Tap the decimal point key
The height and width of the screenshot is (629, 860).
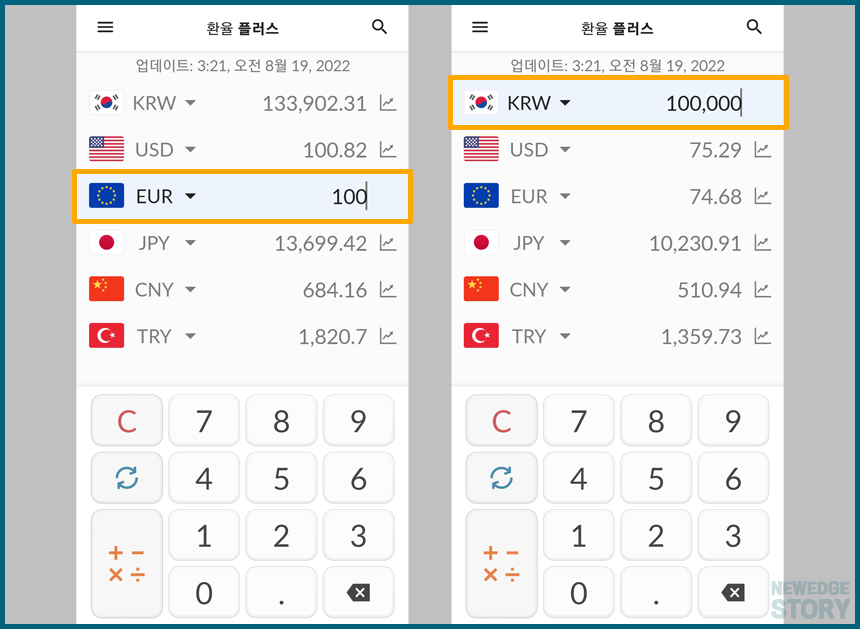281,592
